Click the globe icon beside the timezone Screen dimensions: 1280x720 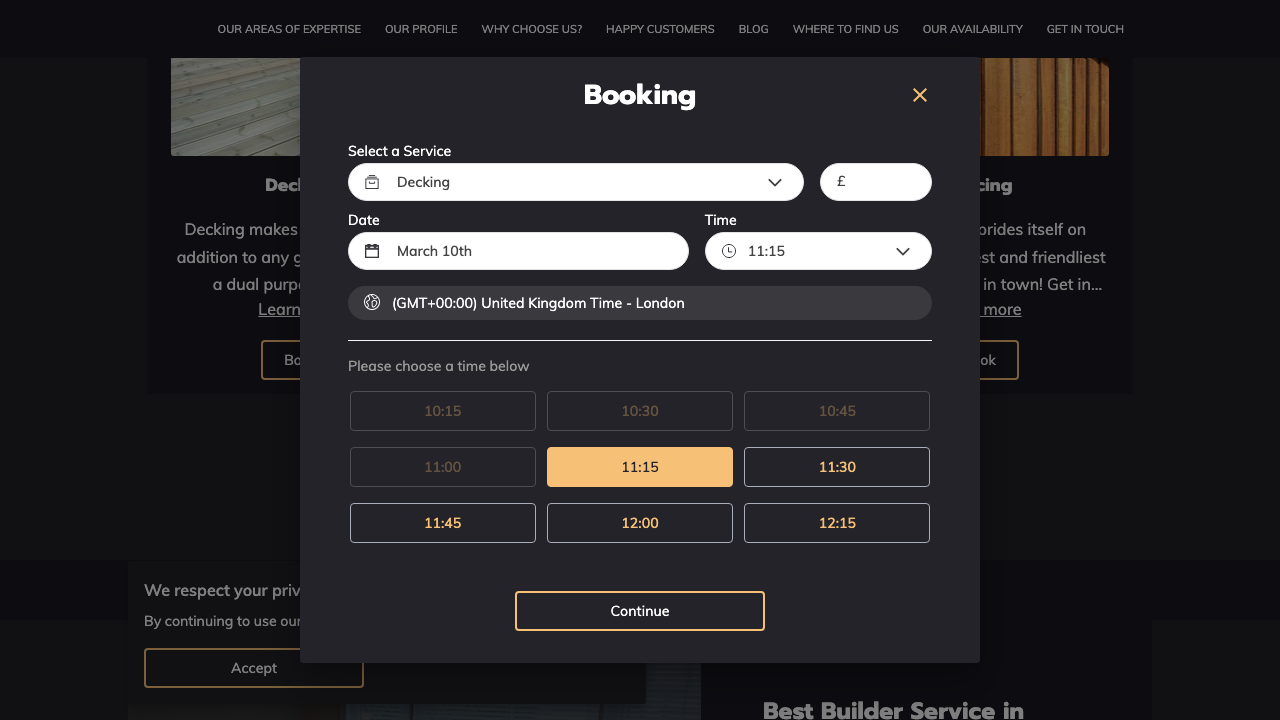coord(372,302)
